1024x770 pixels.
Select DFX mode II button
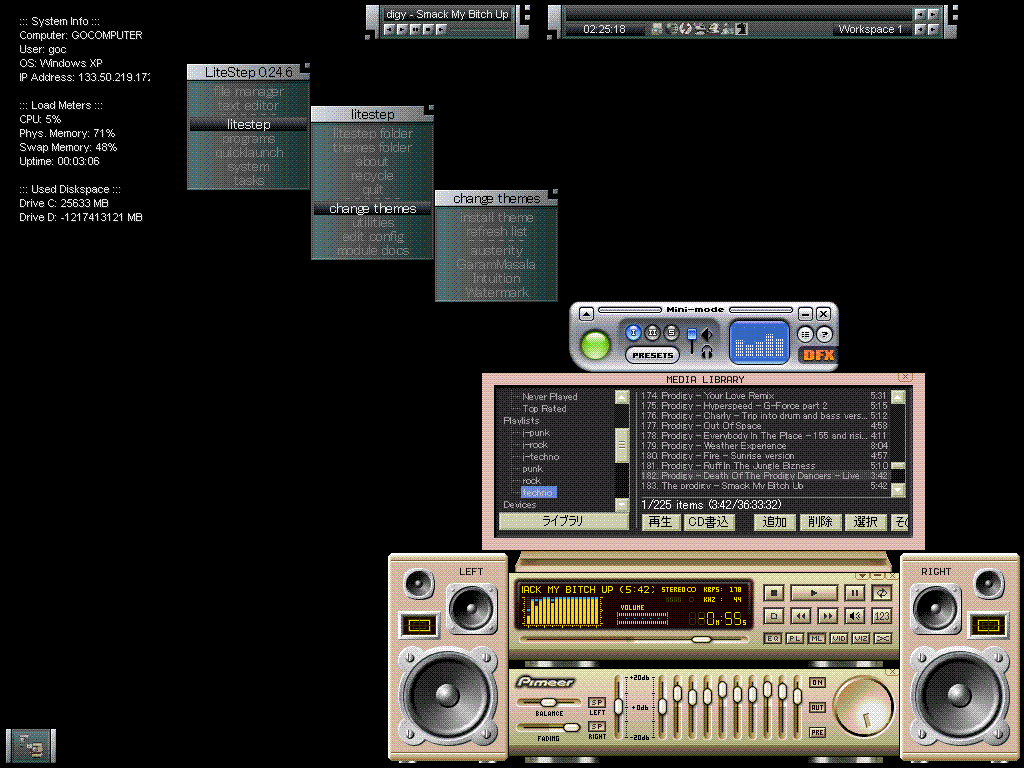click(x=652, y=332)
